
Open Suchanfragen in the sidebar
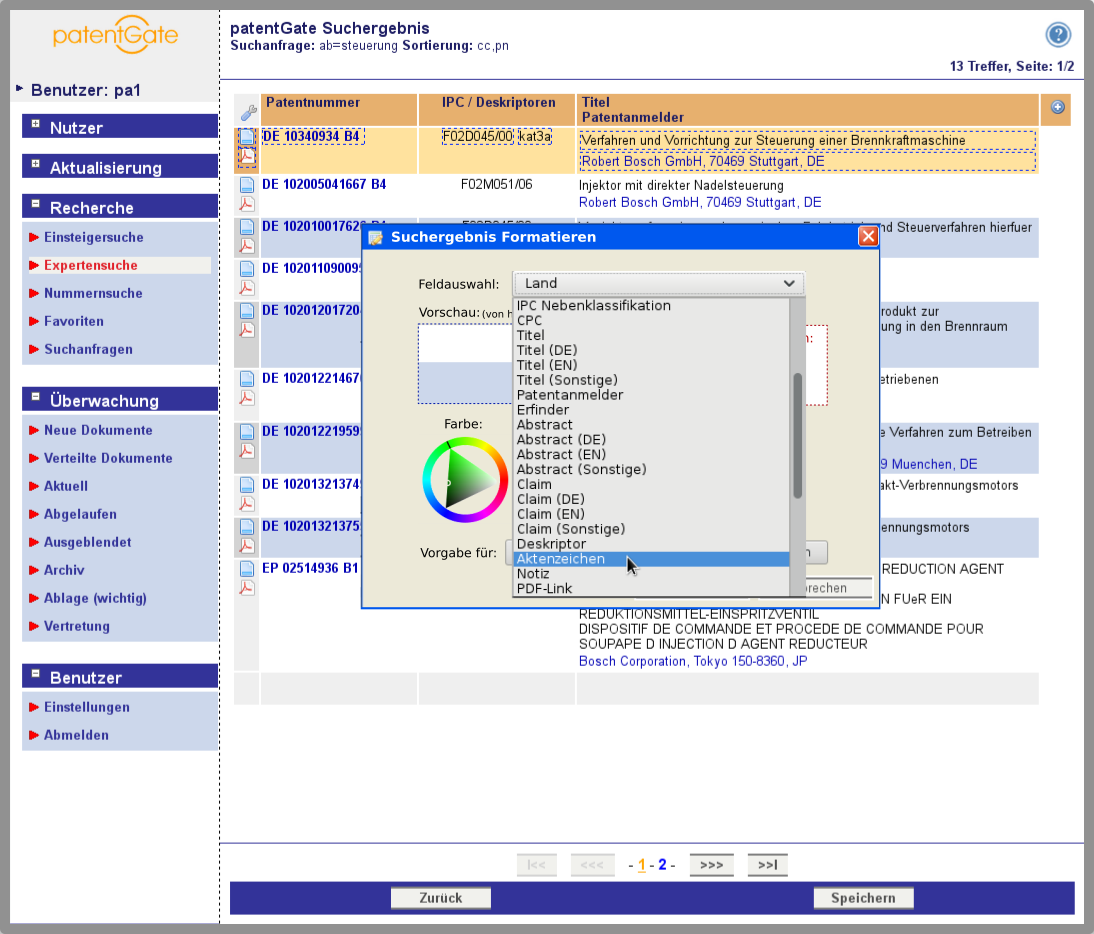[88, 349]
